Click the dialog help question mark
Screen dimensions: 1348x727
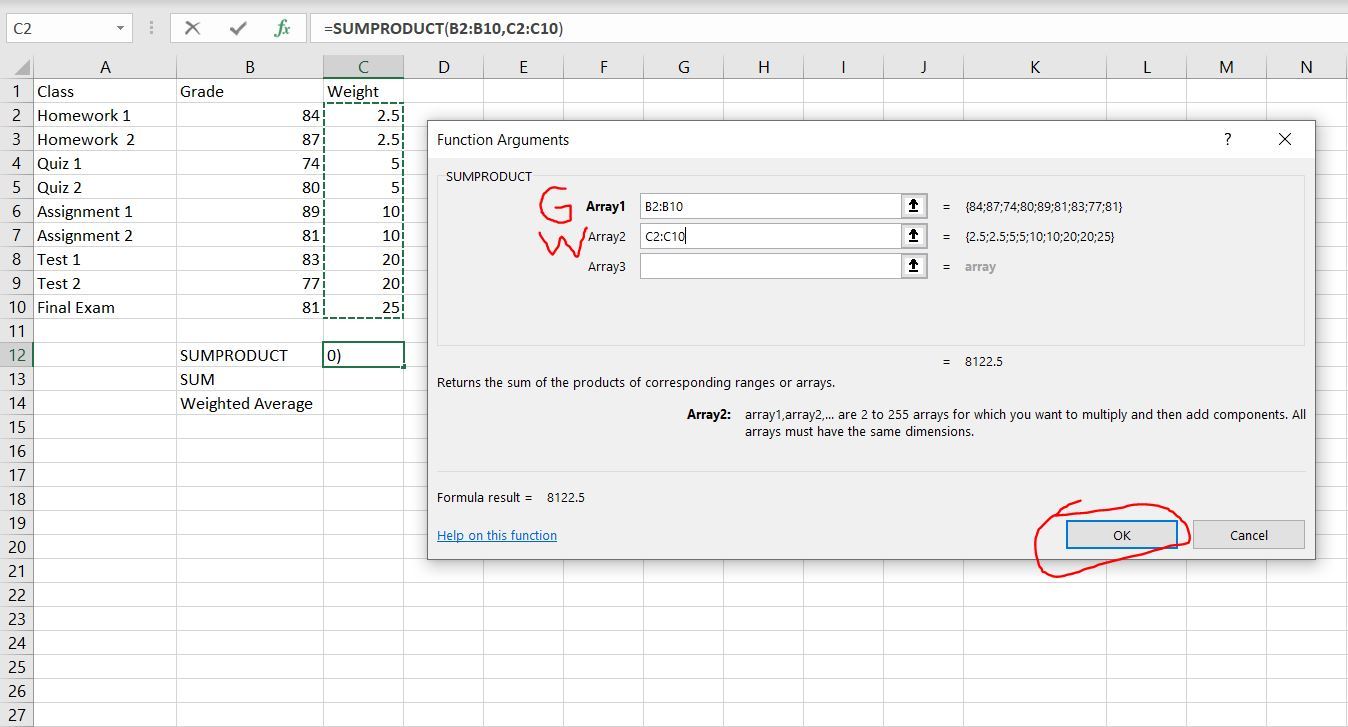pos(1227,139)
